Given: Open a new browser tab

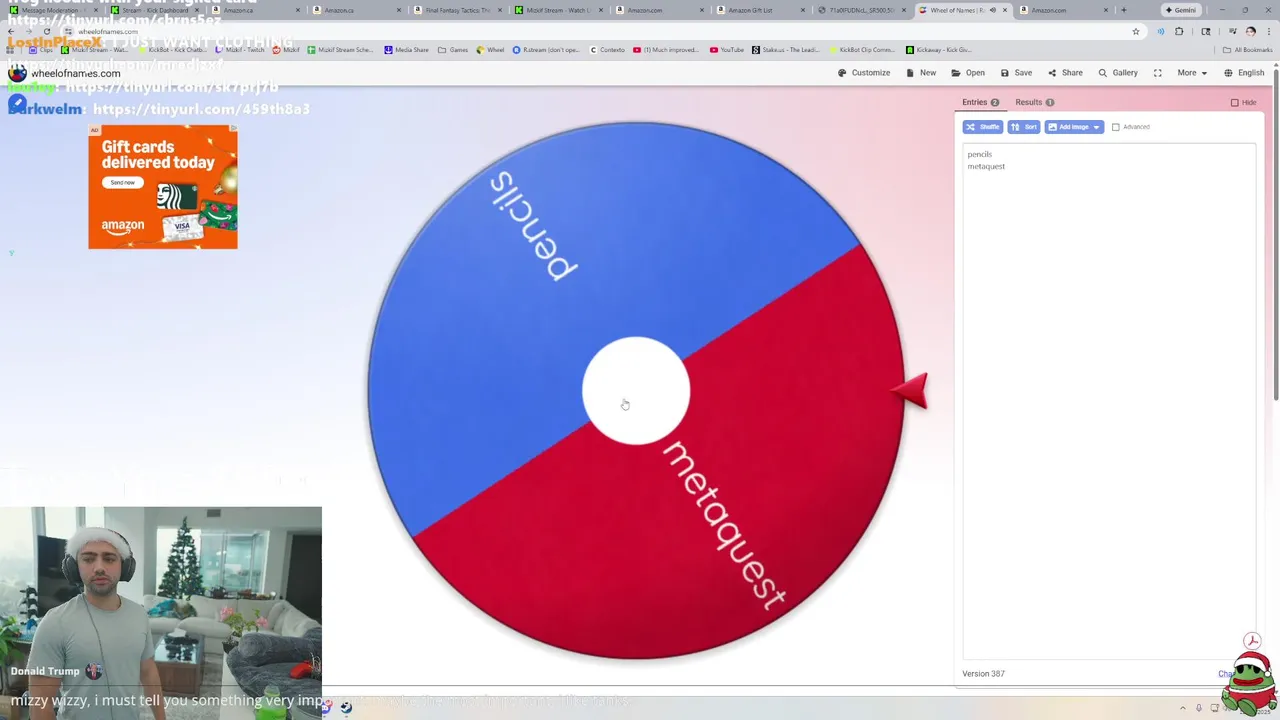Looking at the screenshot, I should pyautogui.click(x=1124, y=10).
